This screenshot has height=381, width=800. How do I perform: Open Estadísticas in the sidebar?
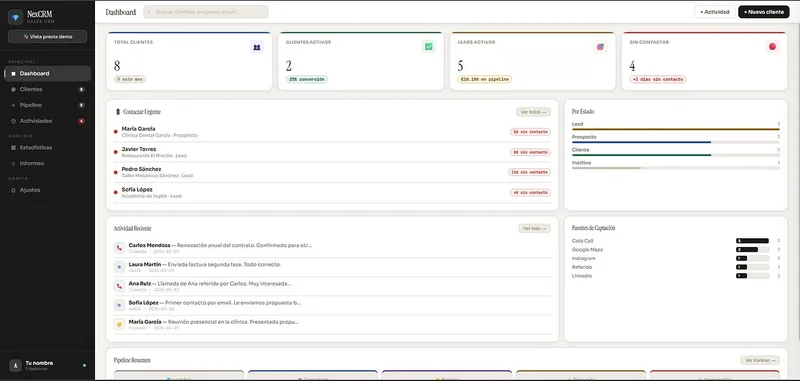[47, 147]
